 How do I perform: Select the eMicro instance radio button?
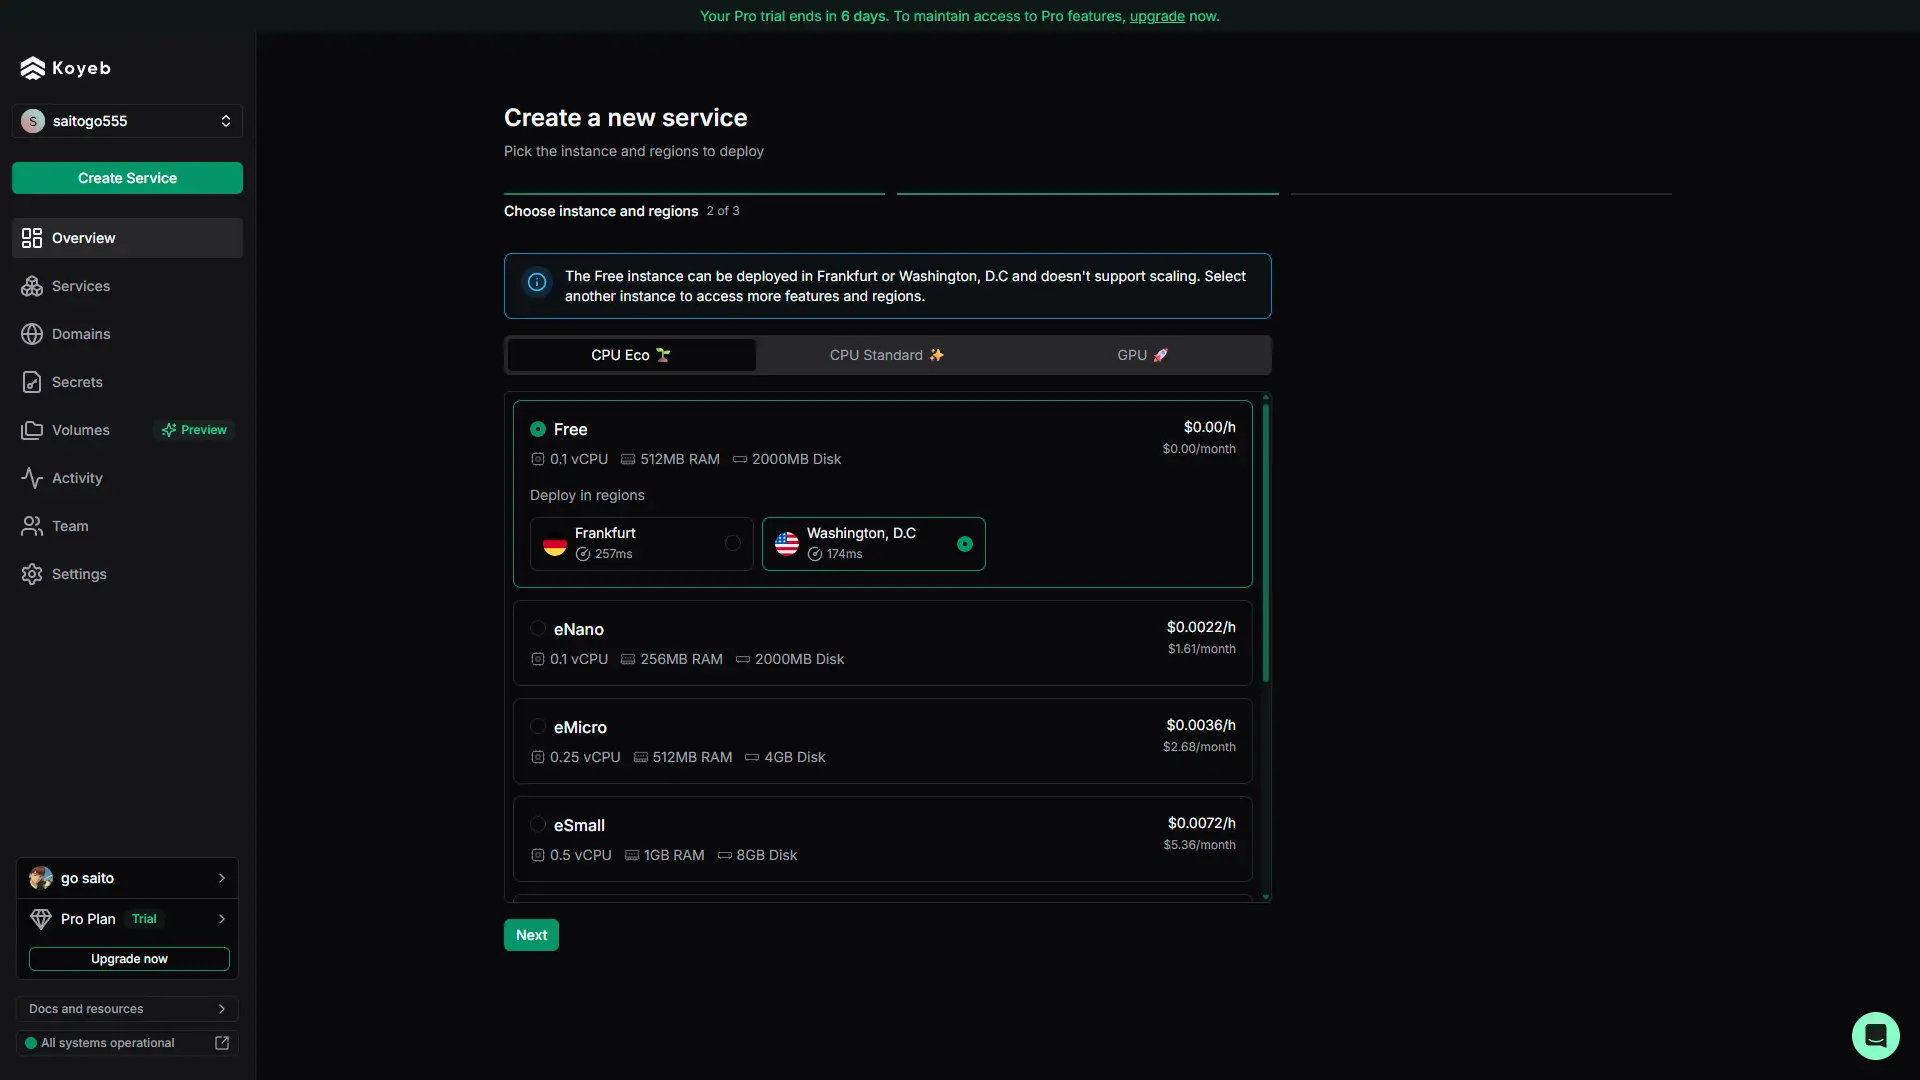coord(538,727)
